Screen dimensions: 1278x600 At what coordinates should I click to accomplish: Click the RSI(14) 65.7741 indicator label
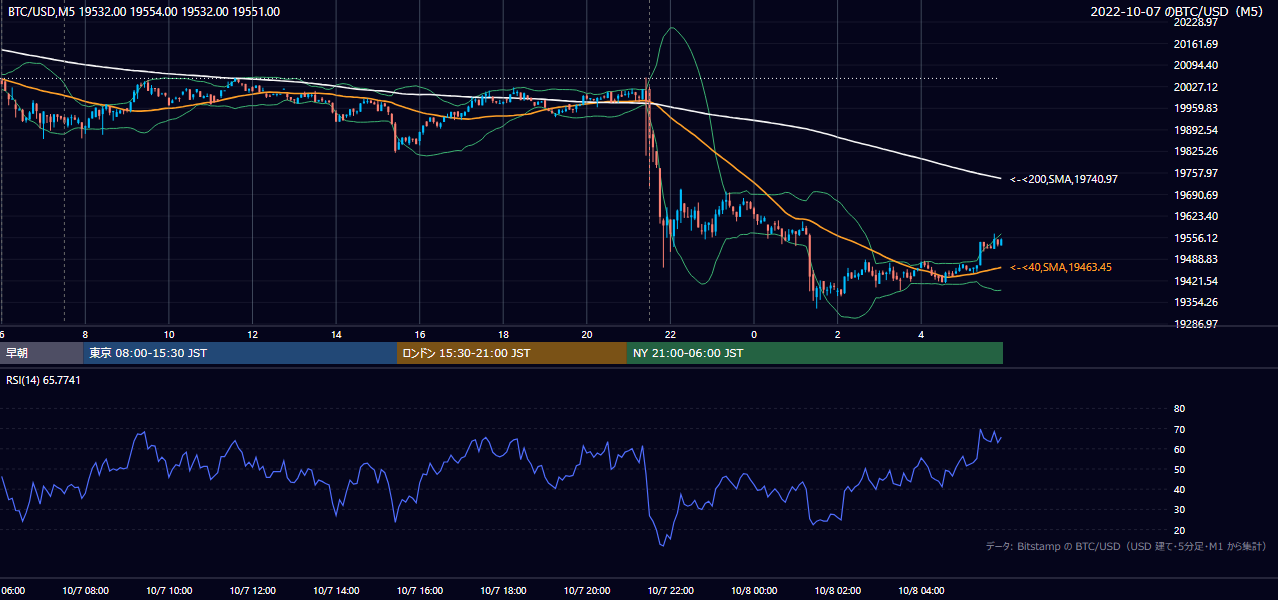43,380
